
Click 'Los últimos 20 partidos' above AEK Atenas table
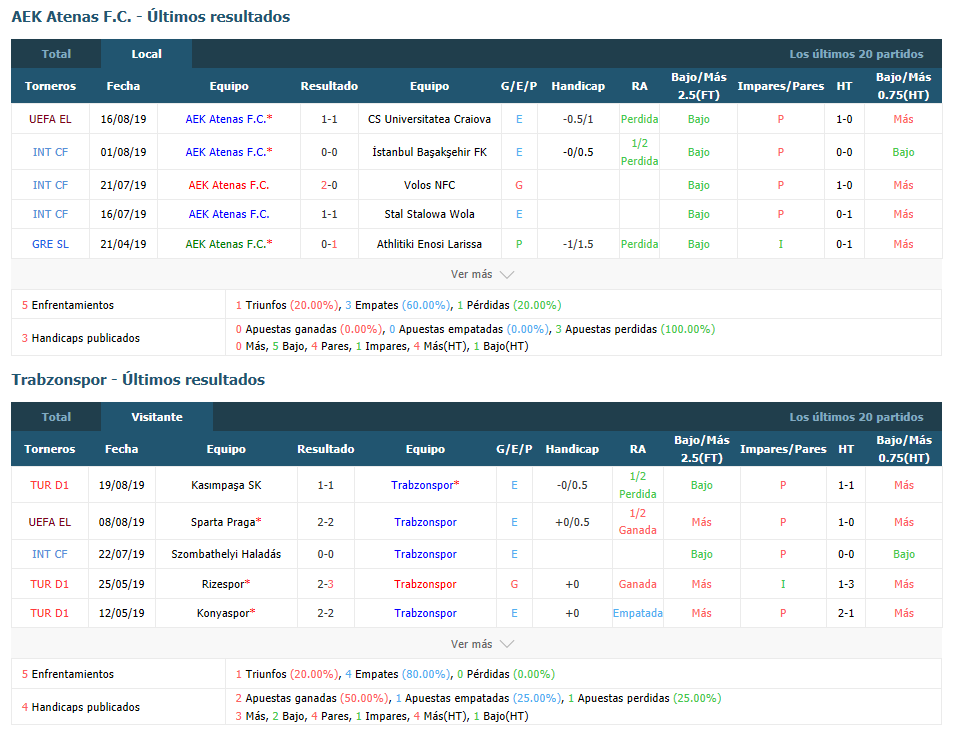tap(856, 54)
